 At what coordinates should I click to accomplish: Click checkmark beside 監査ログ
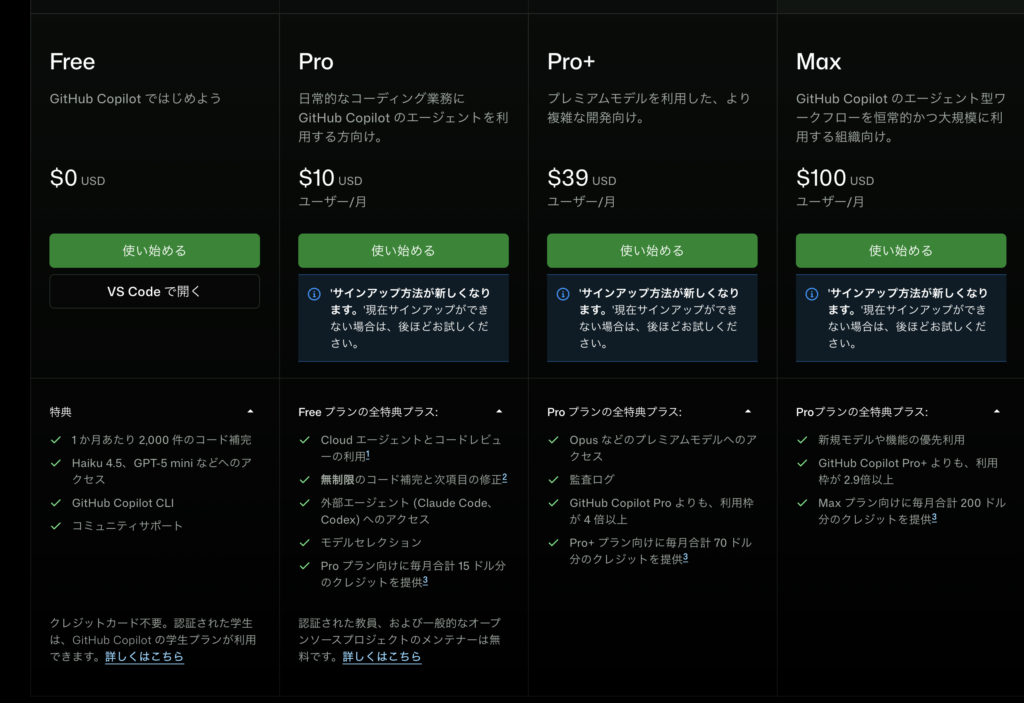tap(554, 480)
